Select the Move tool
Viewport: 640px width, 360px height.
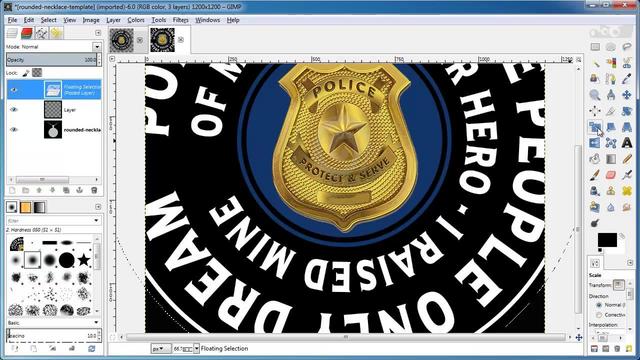[x=627, y=95]
